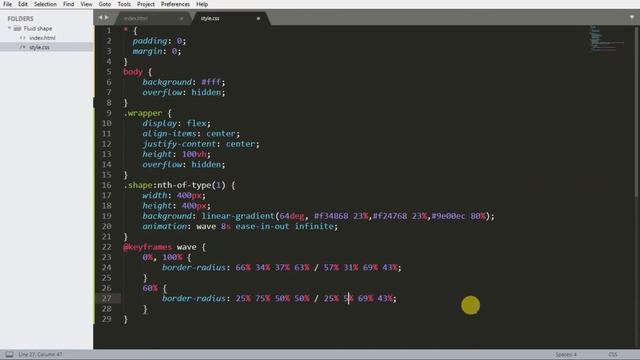The height and width of the screenshot is (360, 640).
Task: Open the Tools menu
Action: pyautogui.click(x=124, y=4)
